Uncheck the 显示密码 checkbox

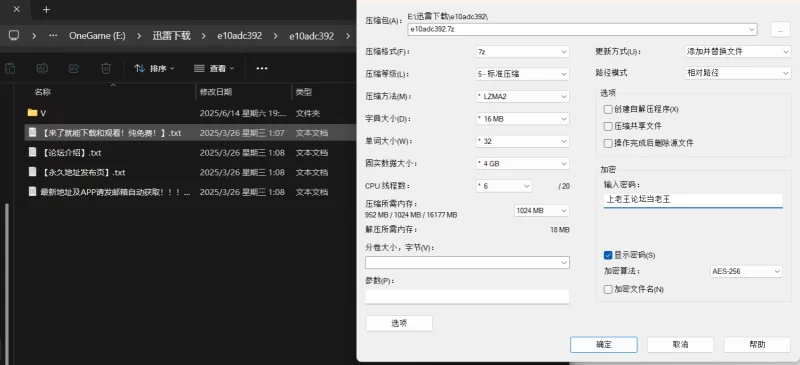[x=608, y=255]
